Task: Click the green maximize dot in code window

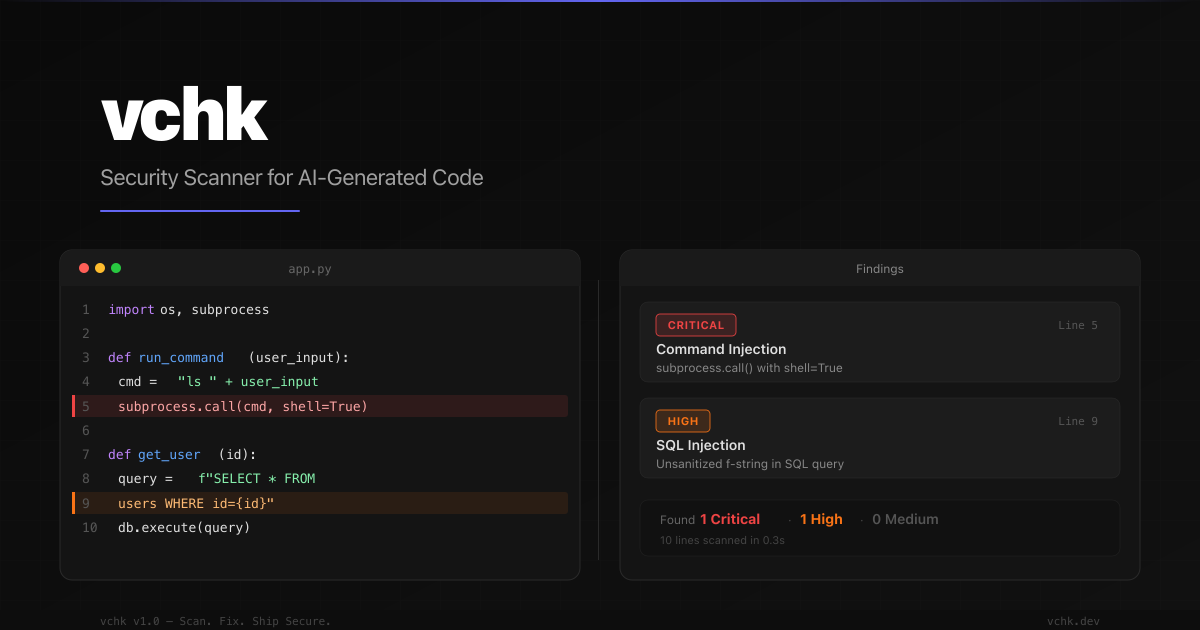Action: pyautogui.click(x=116, y=268)
